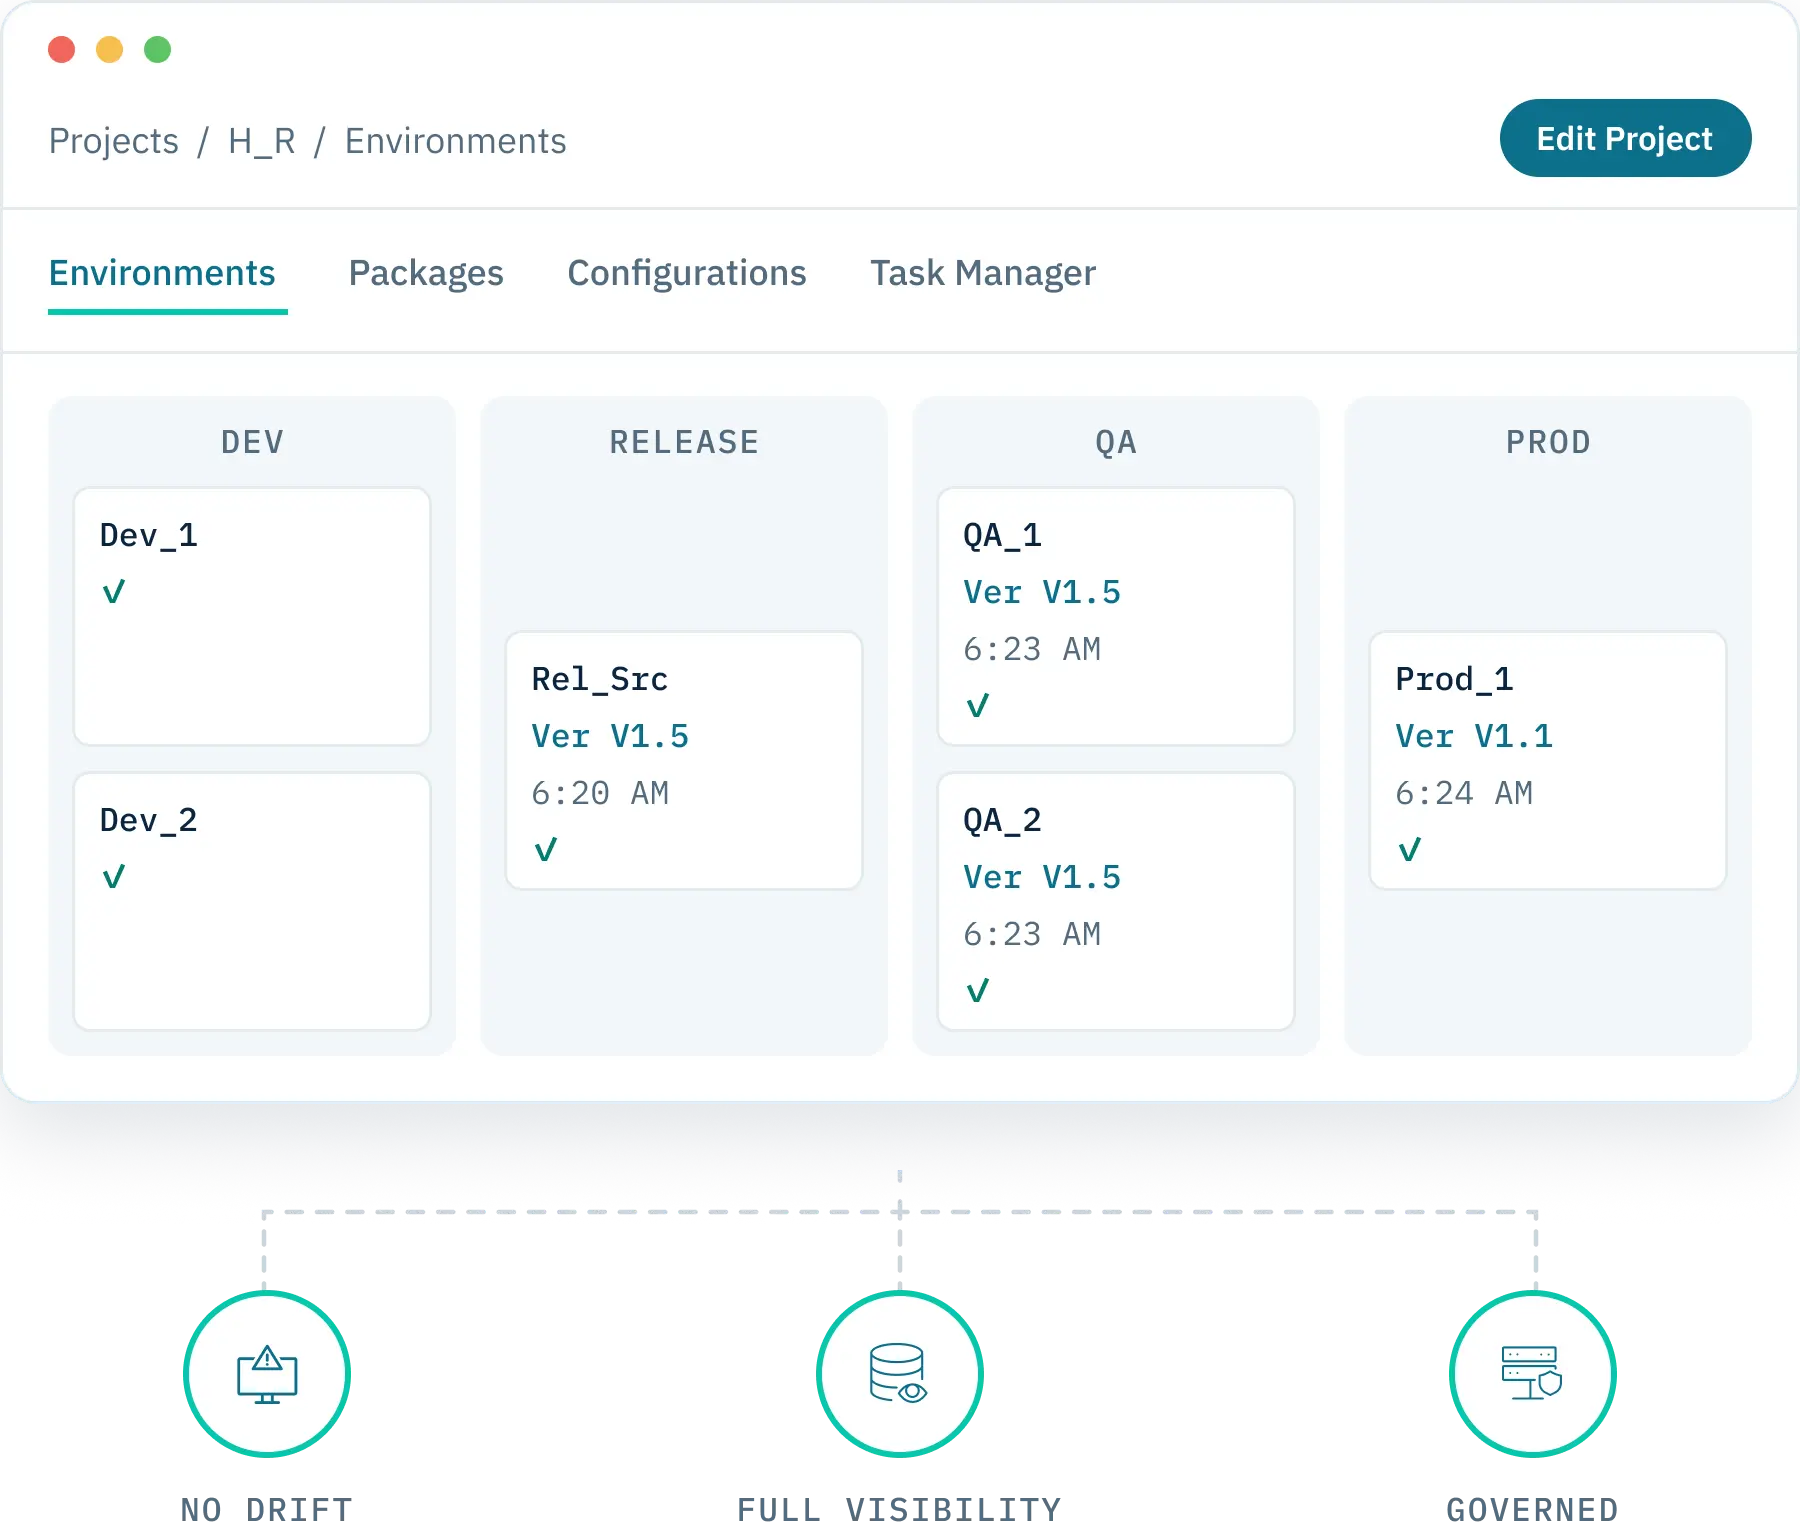Switch to the Environments tab
The height and width of the screenshot is (1530, 1800).
click(162, 273)
